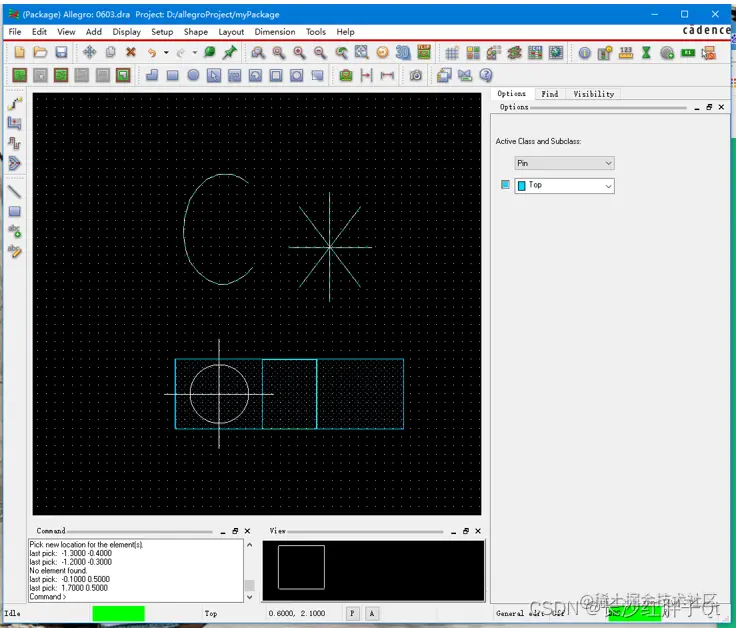Open the Dimension menu

pos(275,32)
